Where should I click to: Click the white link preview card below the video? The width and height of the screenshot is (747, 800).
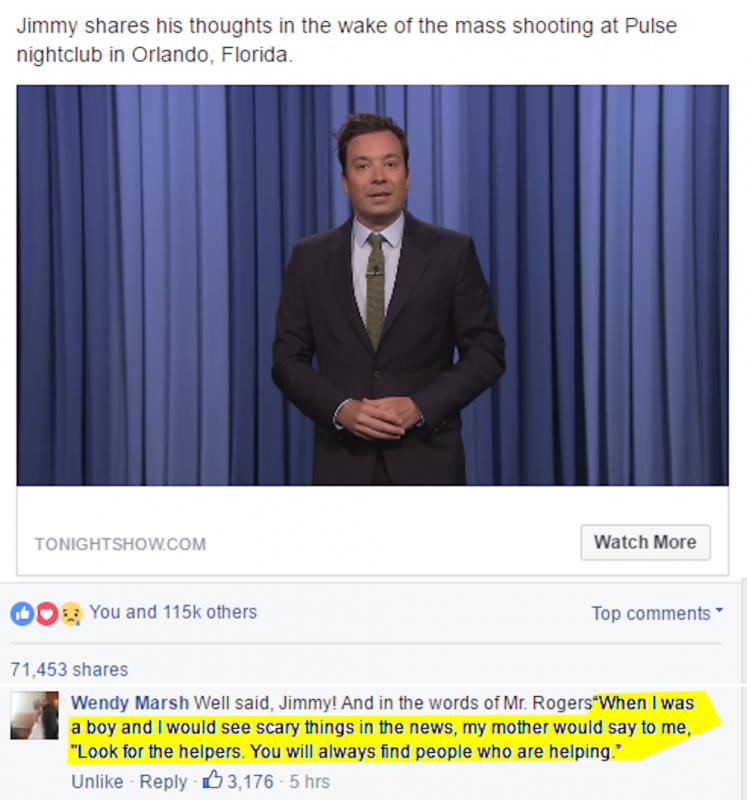[x=372, y=530]
